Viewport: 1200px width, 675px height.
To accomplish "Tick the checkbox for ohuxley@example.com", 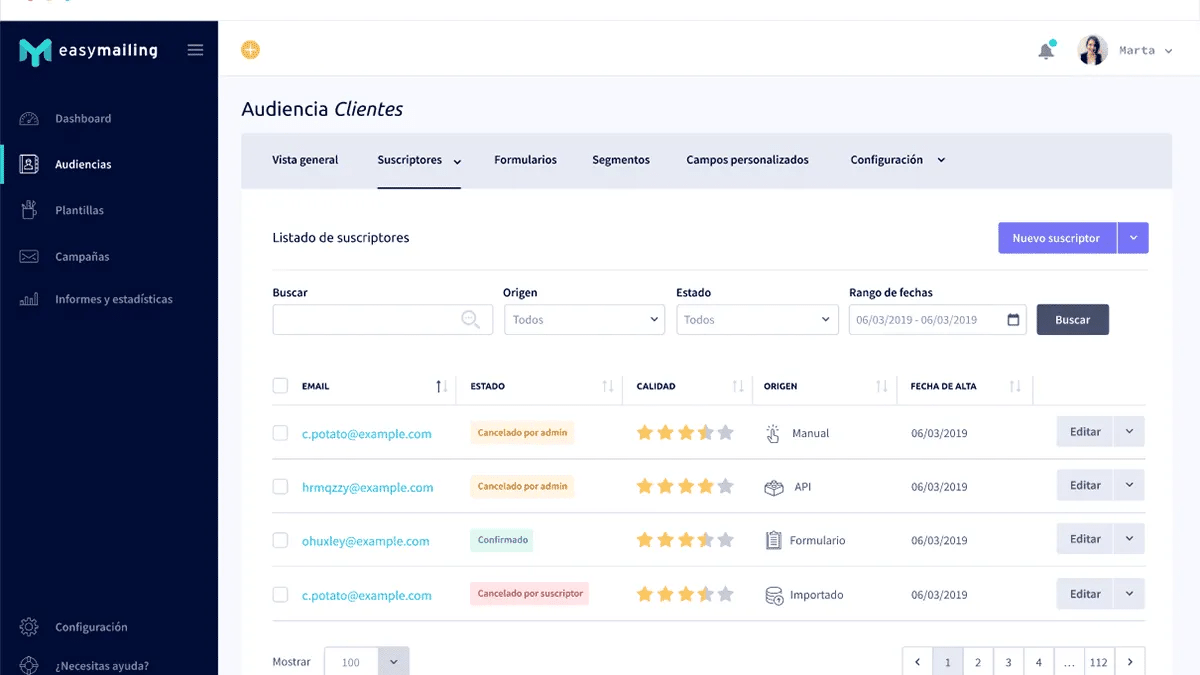I will point(280,540).
